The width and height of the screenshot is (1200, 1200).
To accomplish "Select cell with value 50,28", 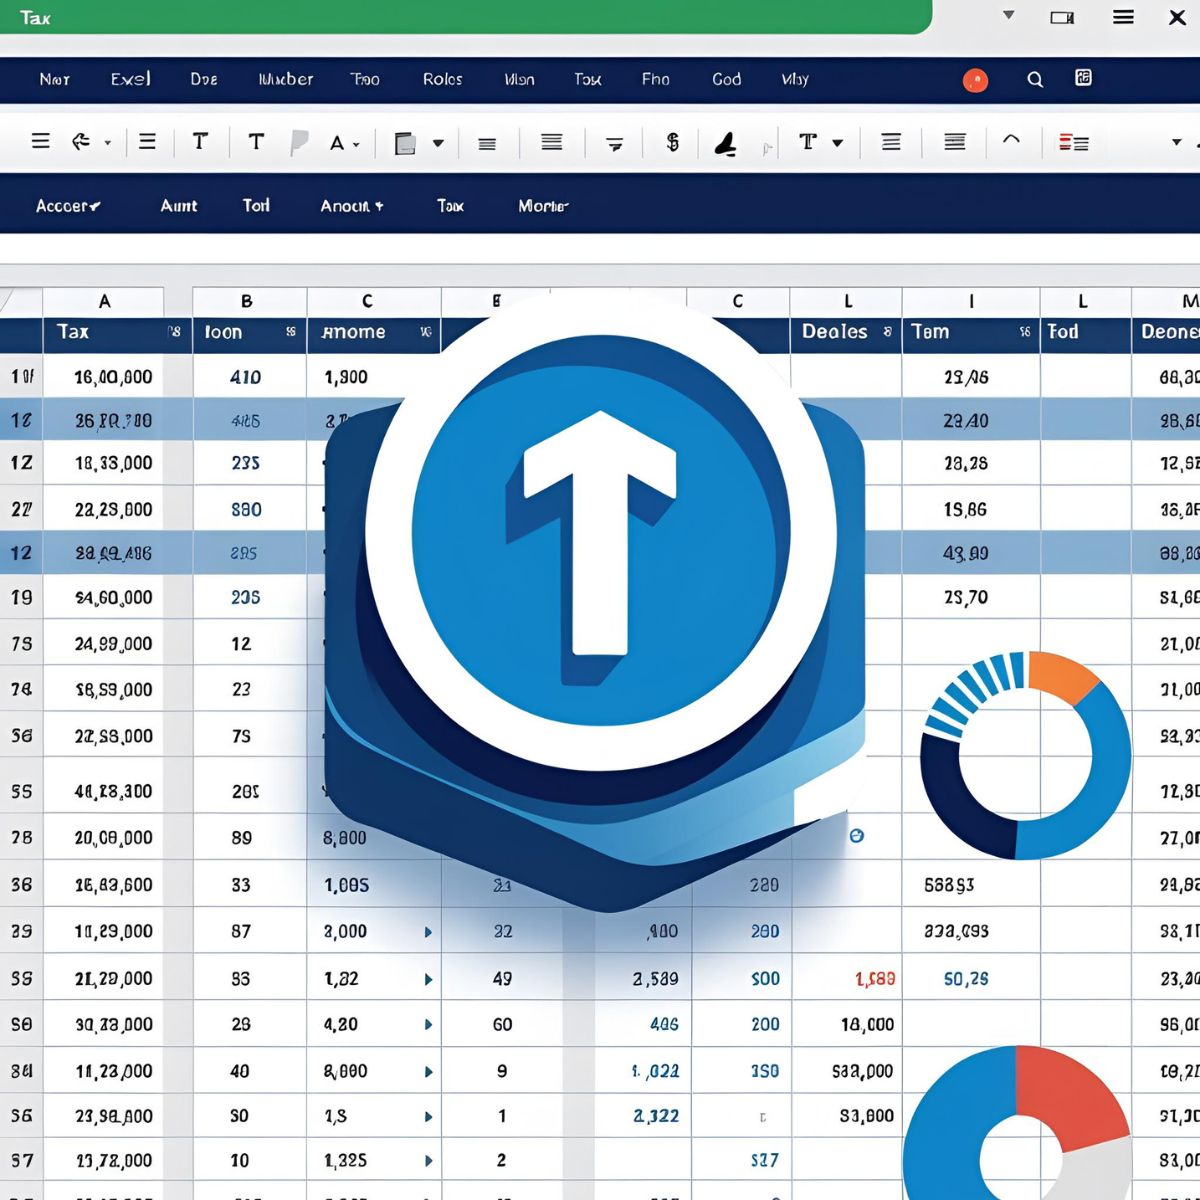I will (x=971, y=979).
